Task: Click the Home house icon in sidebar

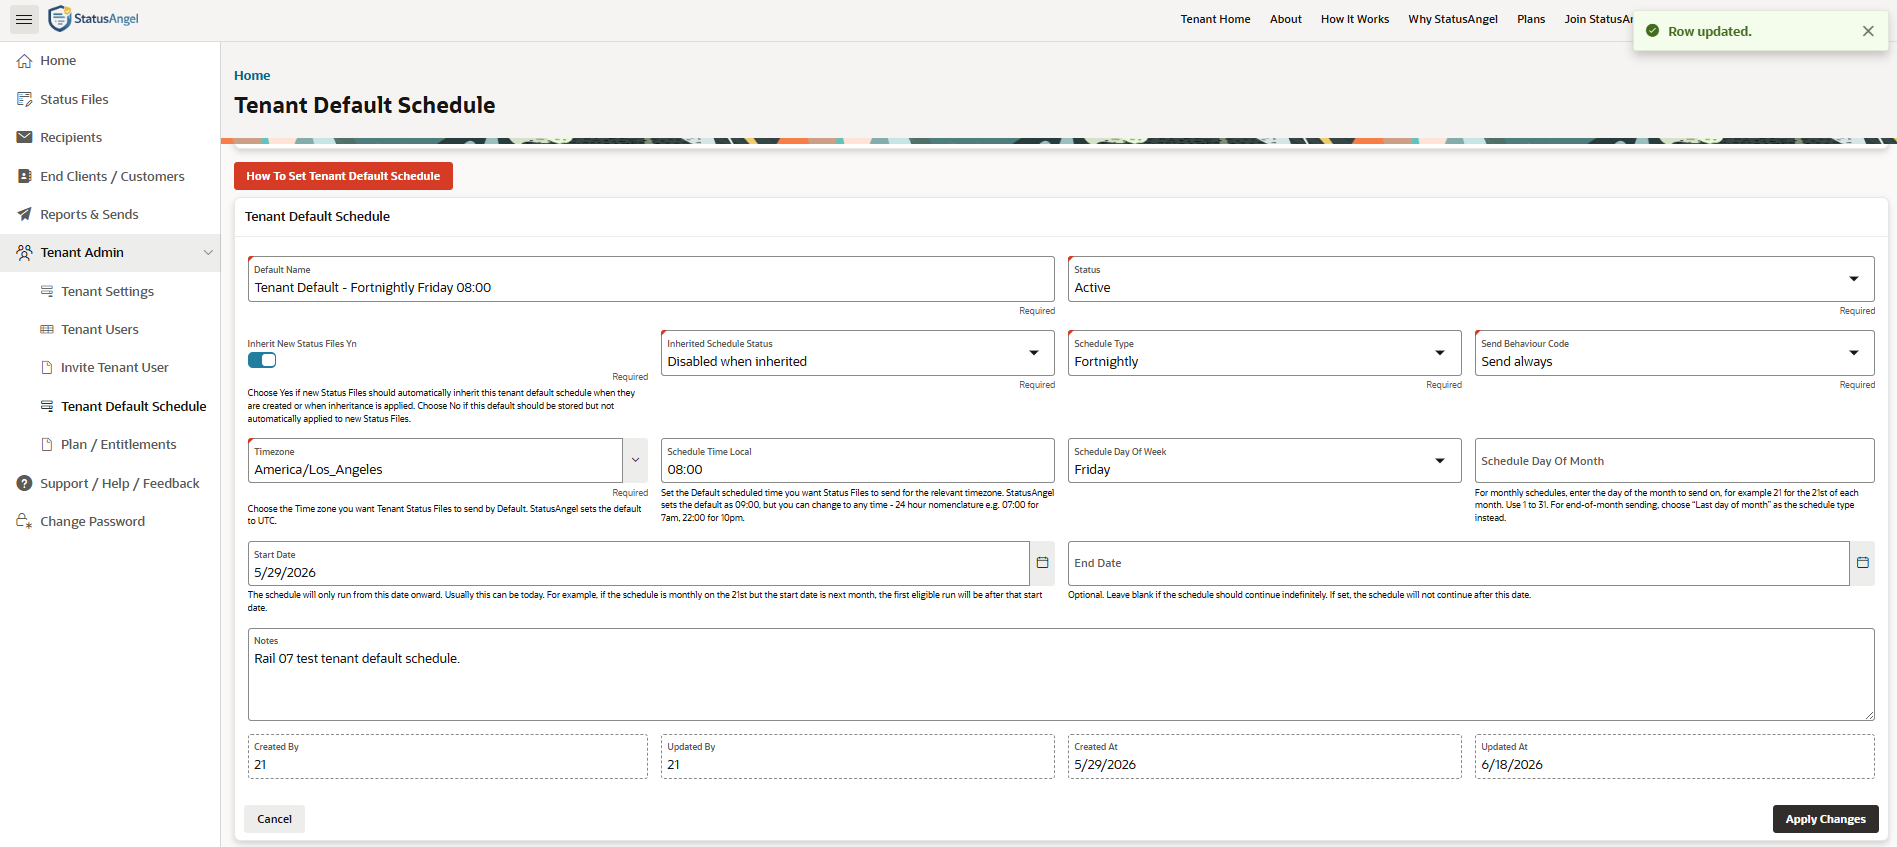Action: pos(25,61)
